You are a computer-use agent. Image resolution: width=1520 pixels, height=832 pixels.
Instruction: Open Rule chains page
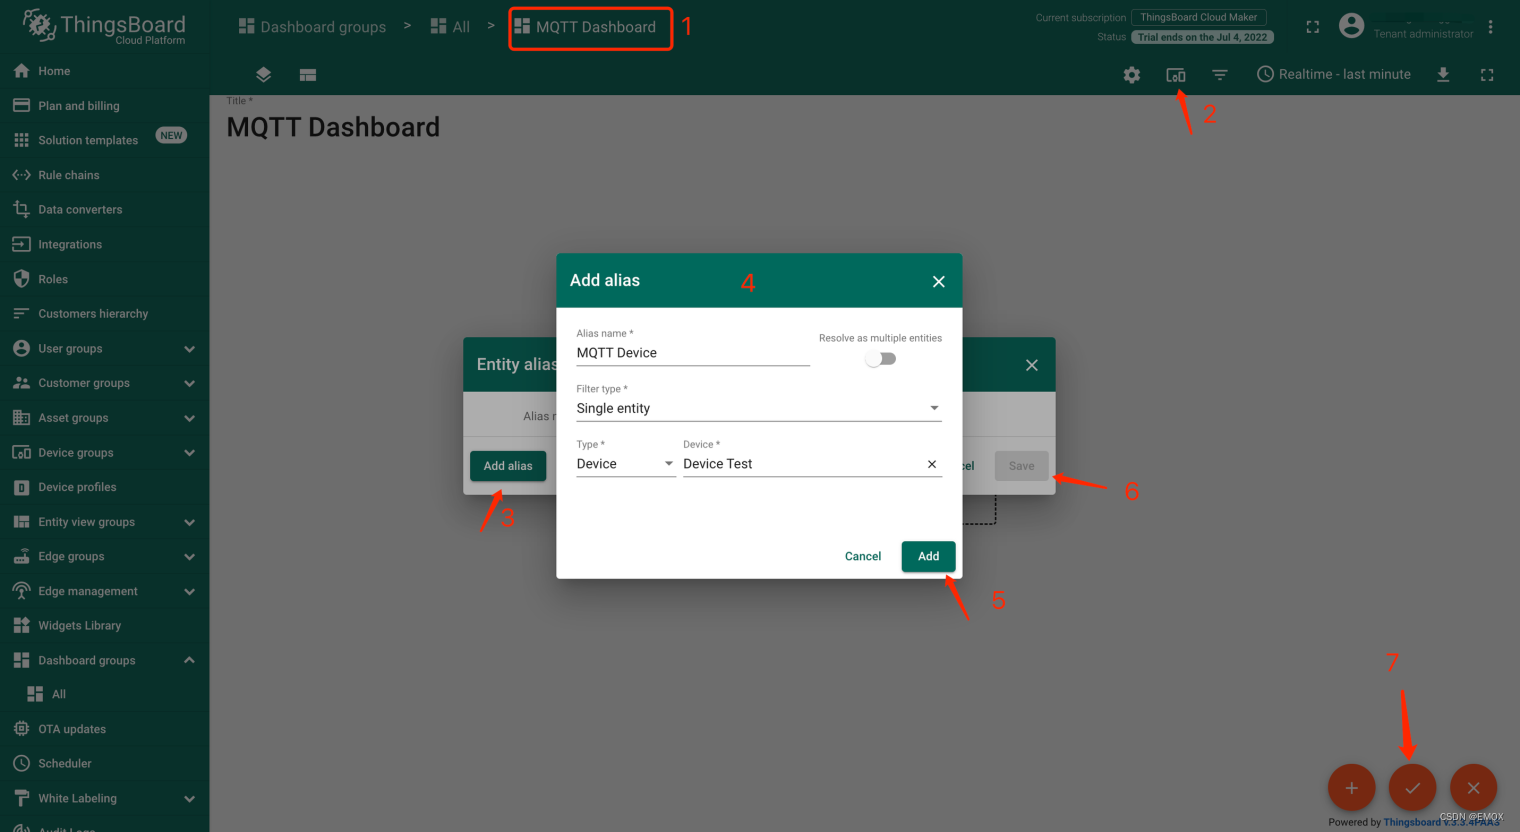pos(104,175)
